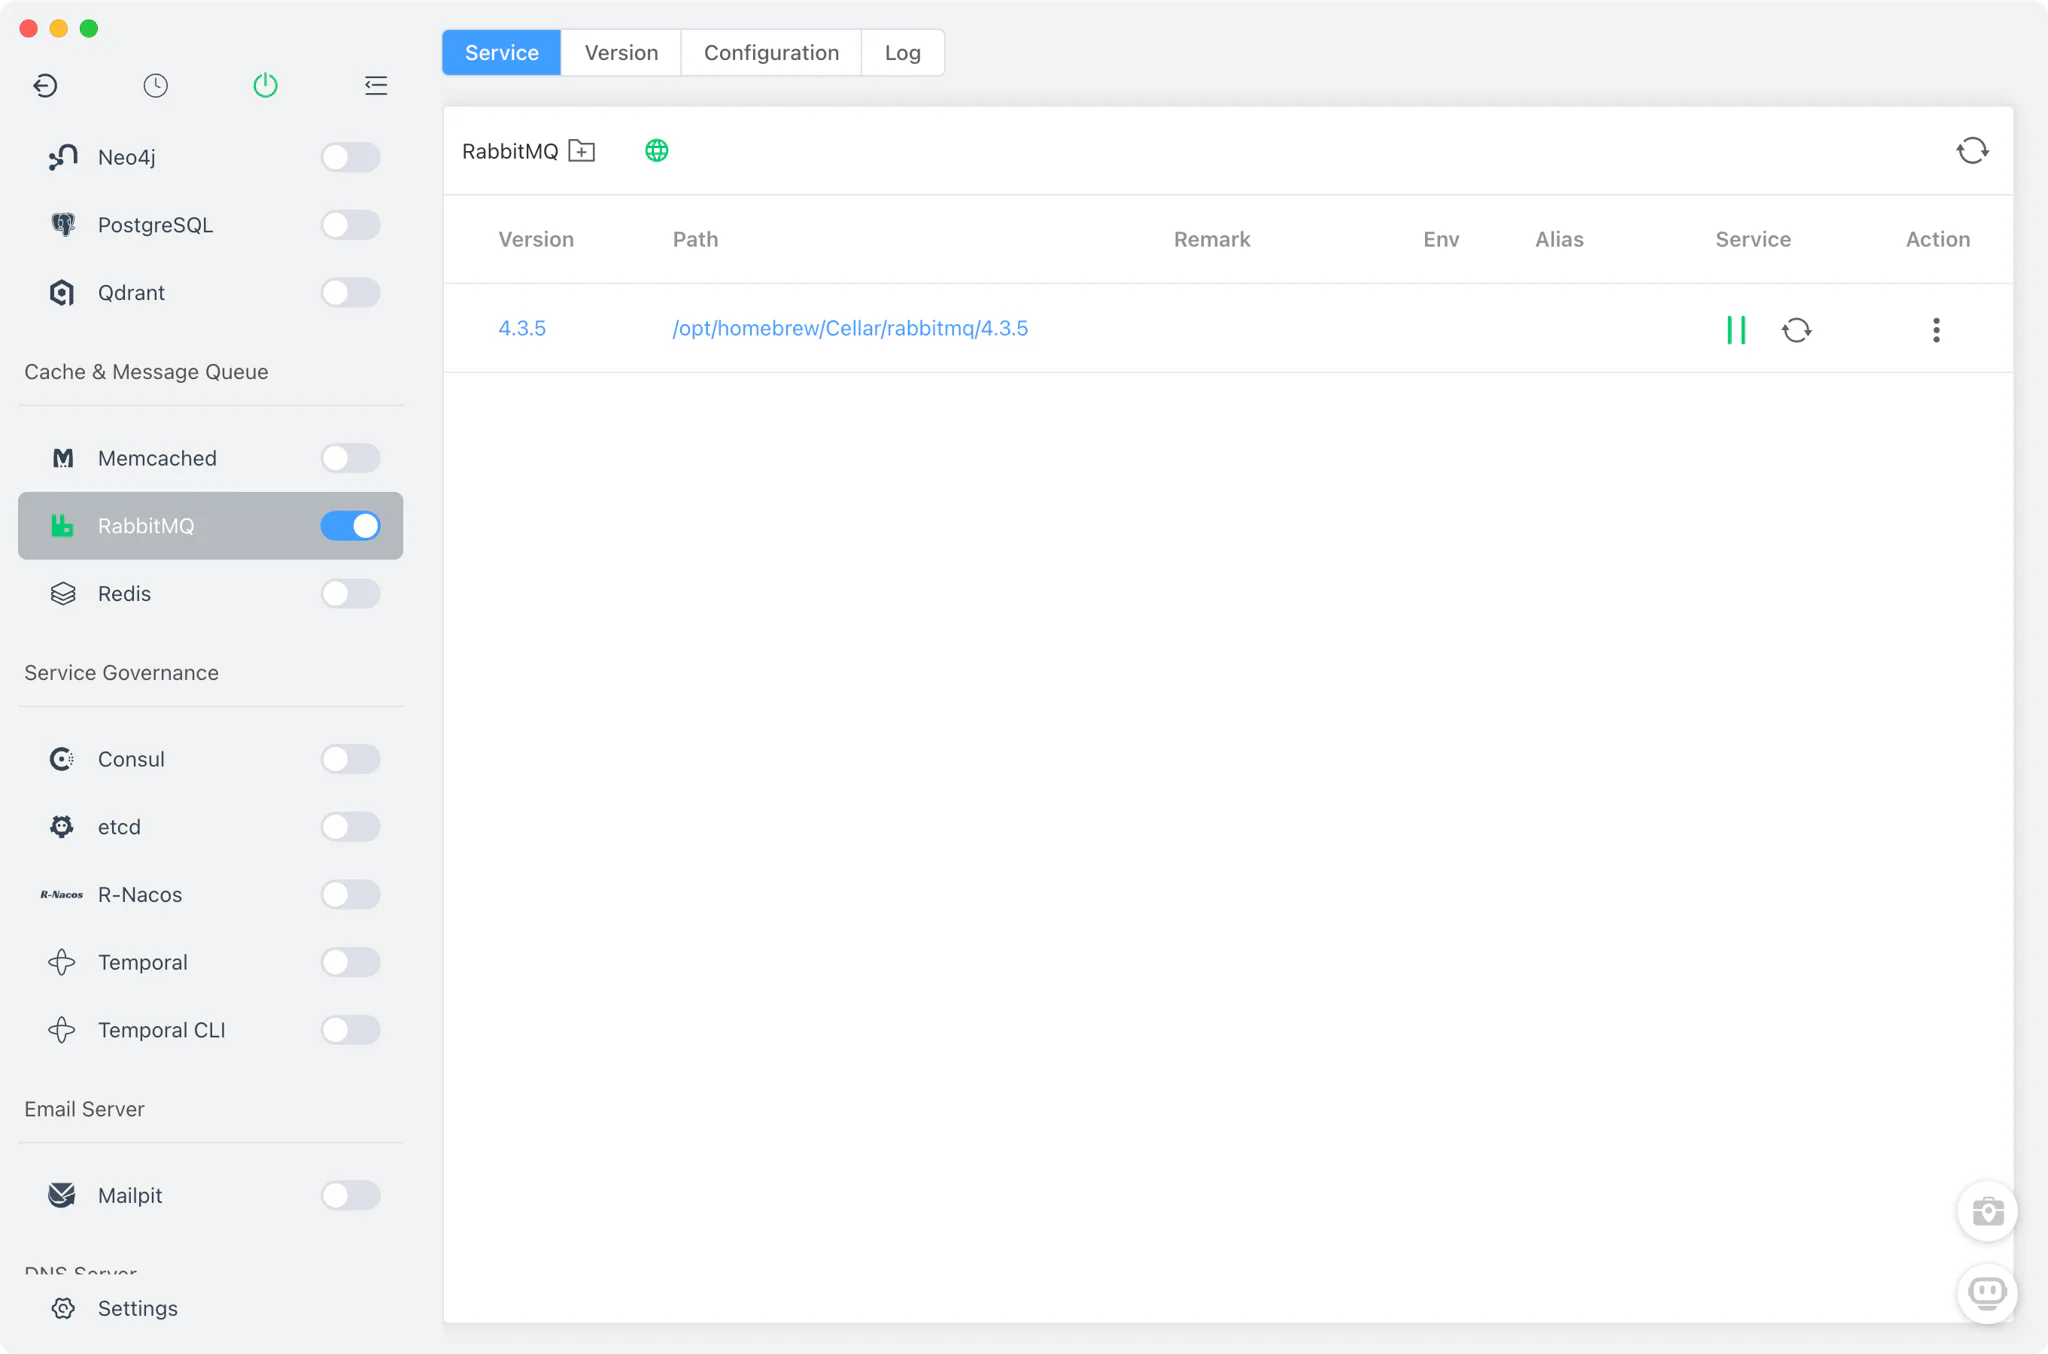Switch on the Consul toggle
This screenshot has width=2048, height=1354.
click(x=350, y=759)
